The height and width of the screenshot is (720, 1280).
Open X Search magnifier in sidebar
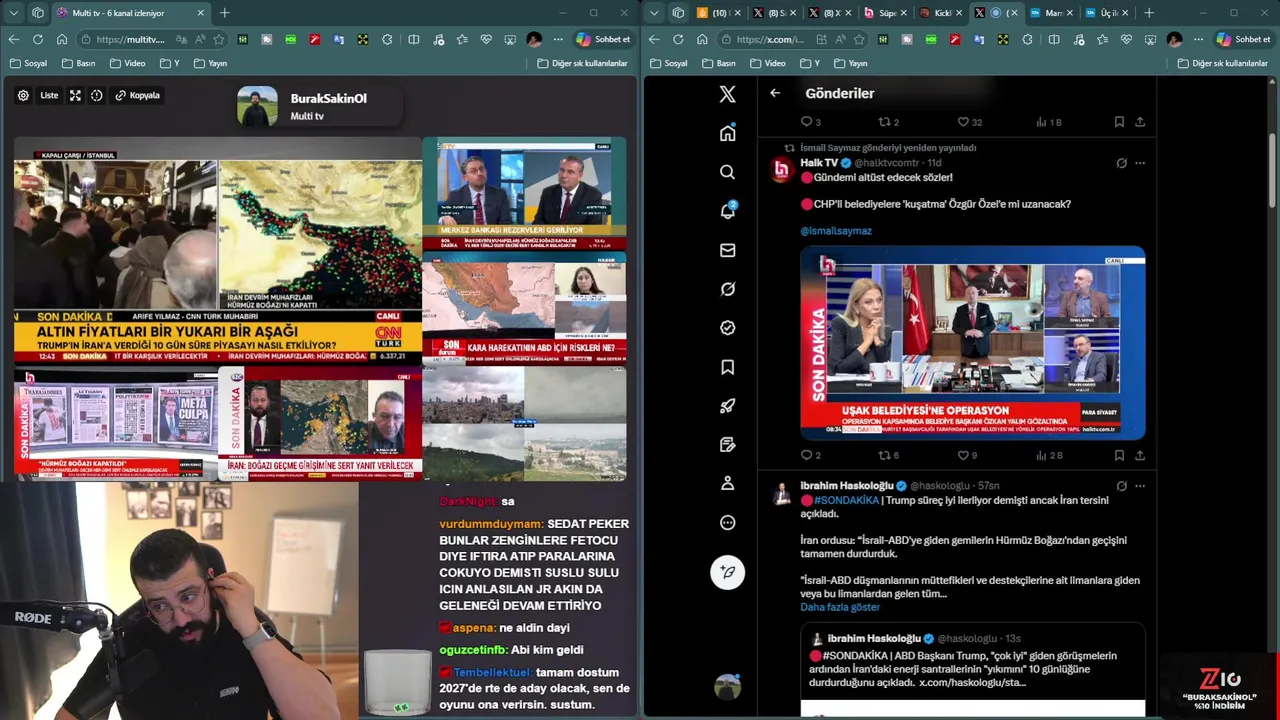point(728,172)
